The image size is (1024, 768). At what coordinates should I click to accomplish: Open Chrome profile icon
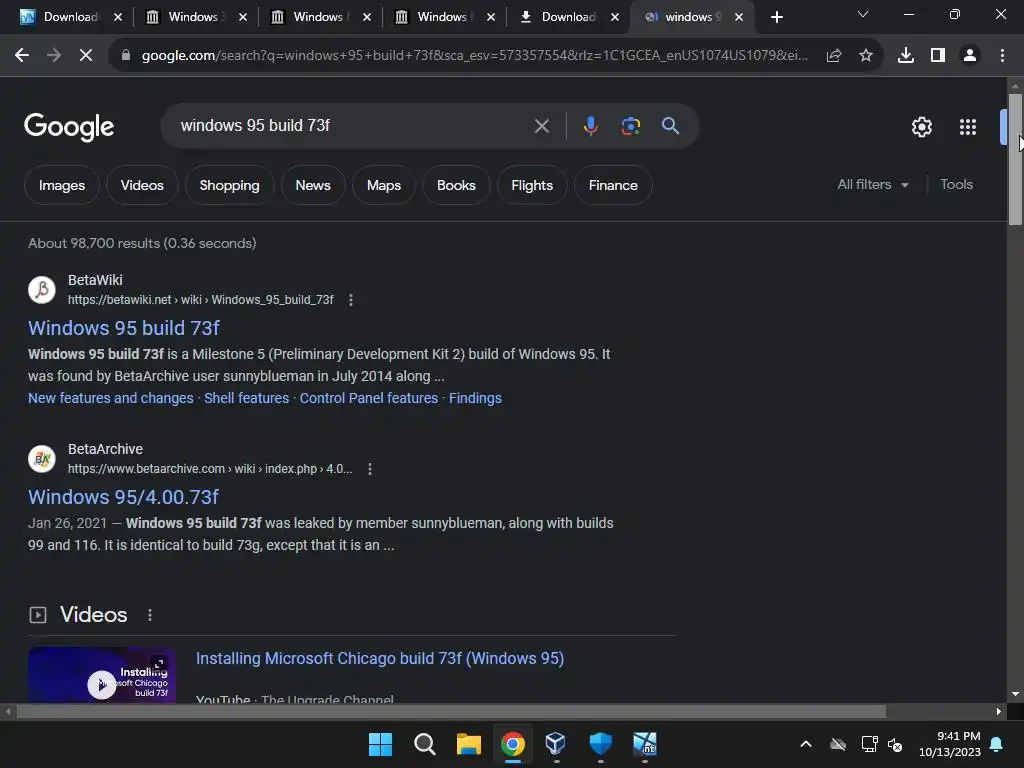(970, 56)
